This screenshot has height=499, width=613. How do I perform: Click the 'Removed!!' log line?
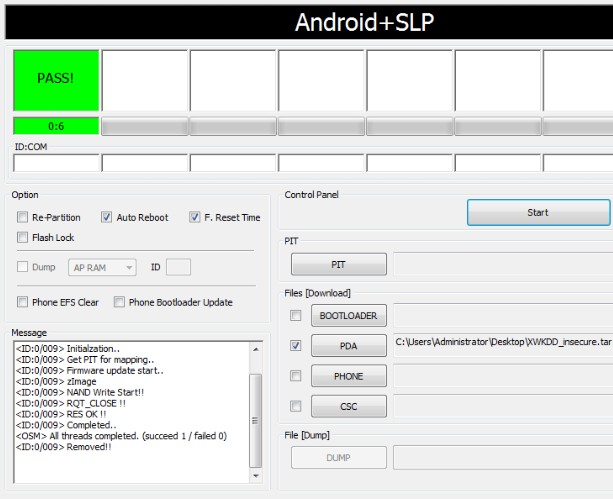[63, 447]
